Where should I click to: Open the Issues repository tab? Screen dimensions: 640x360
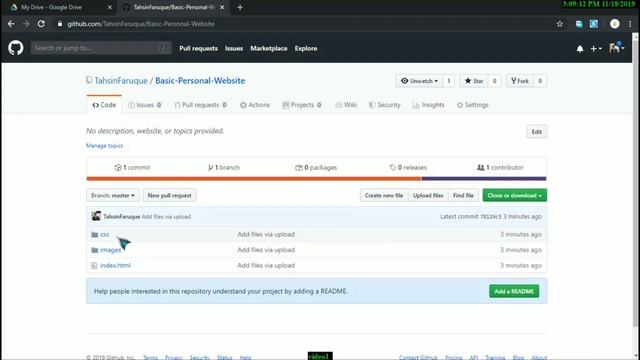coord(145,105)
